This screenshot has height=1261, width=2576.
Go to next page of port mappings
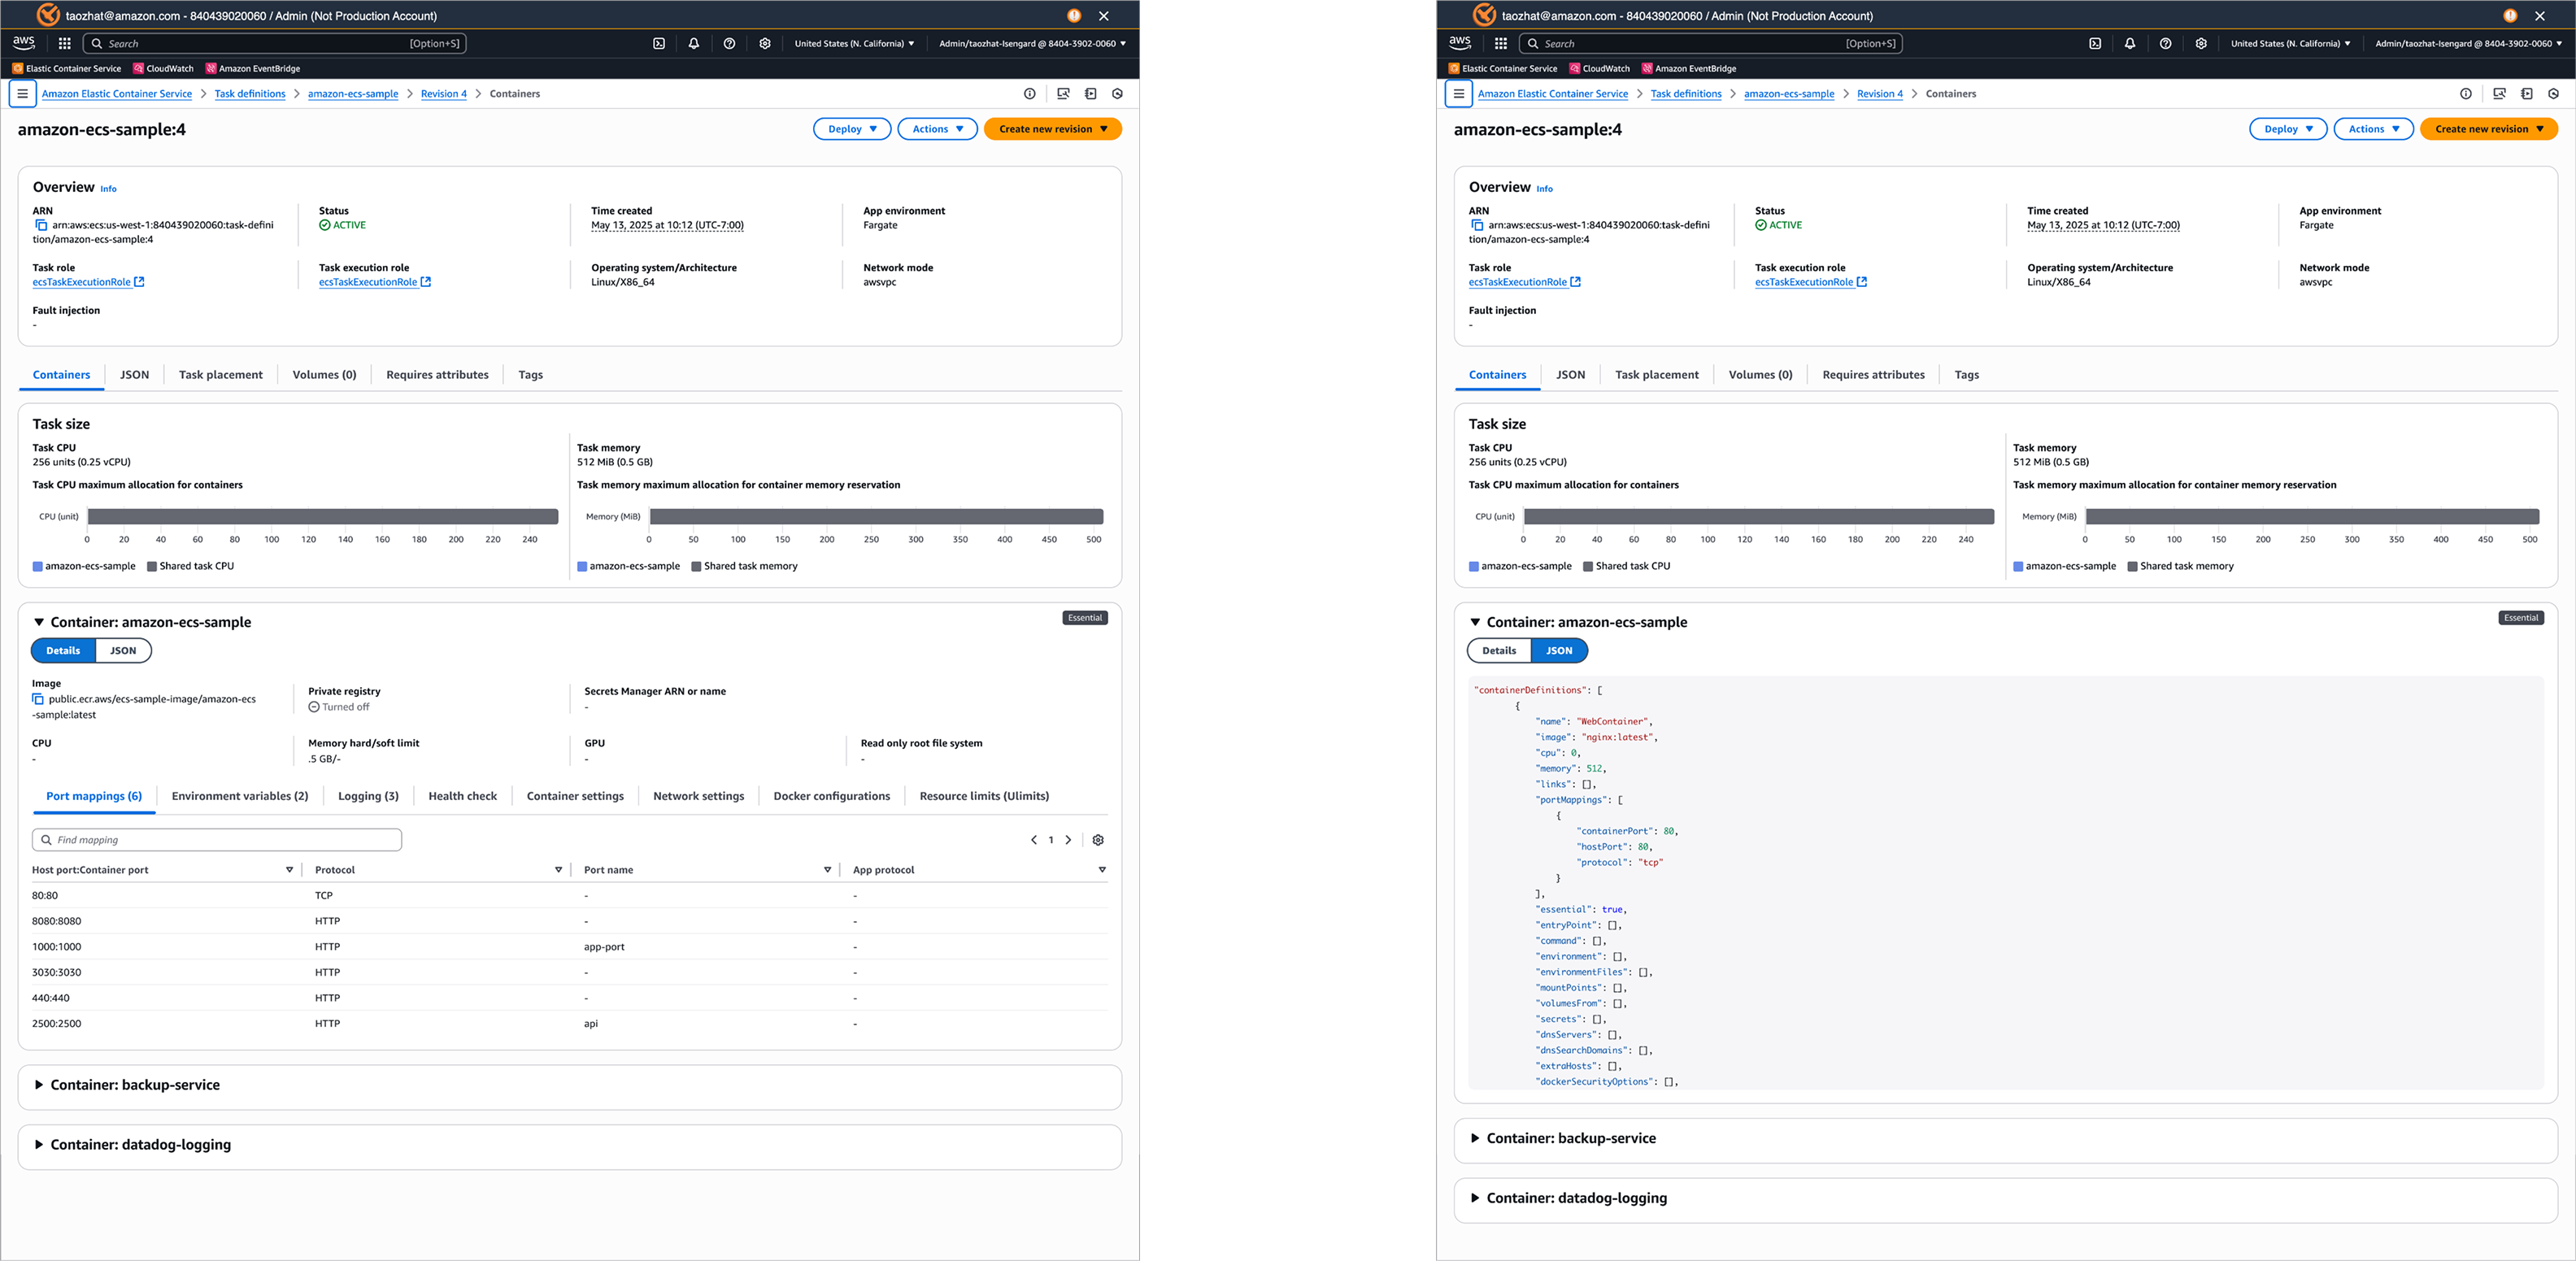[x=1068, y=840]
